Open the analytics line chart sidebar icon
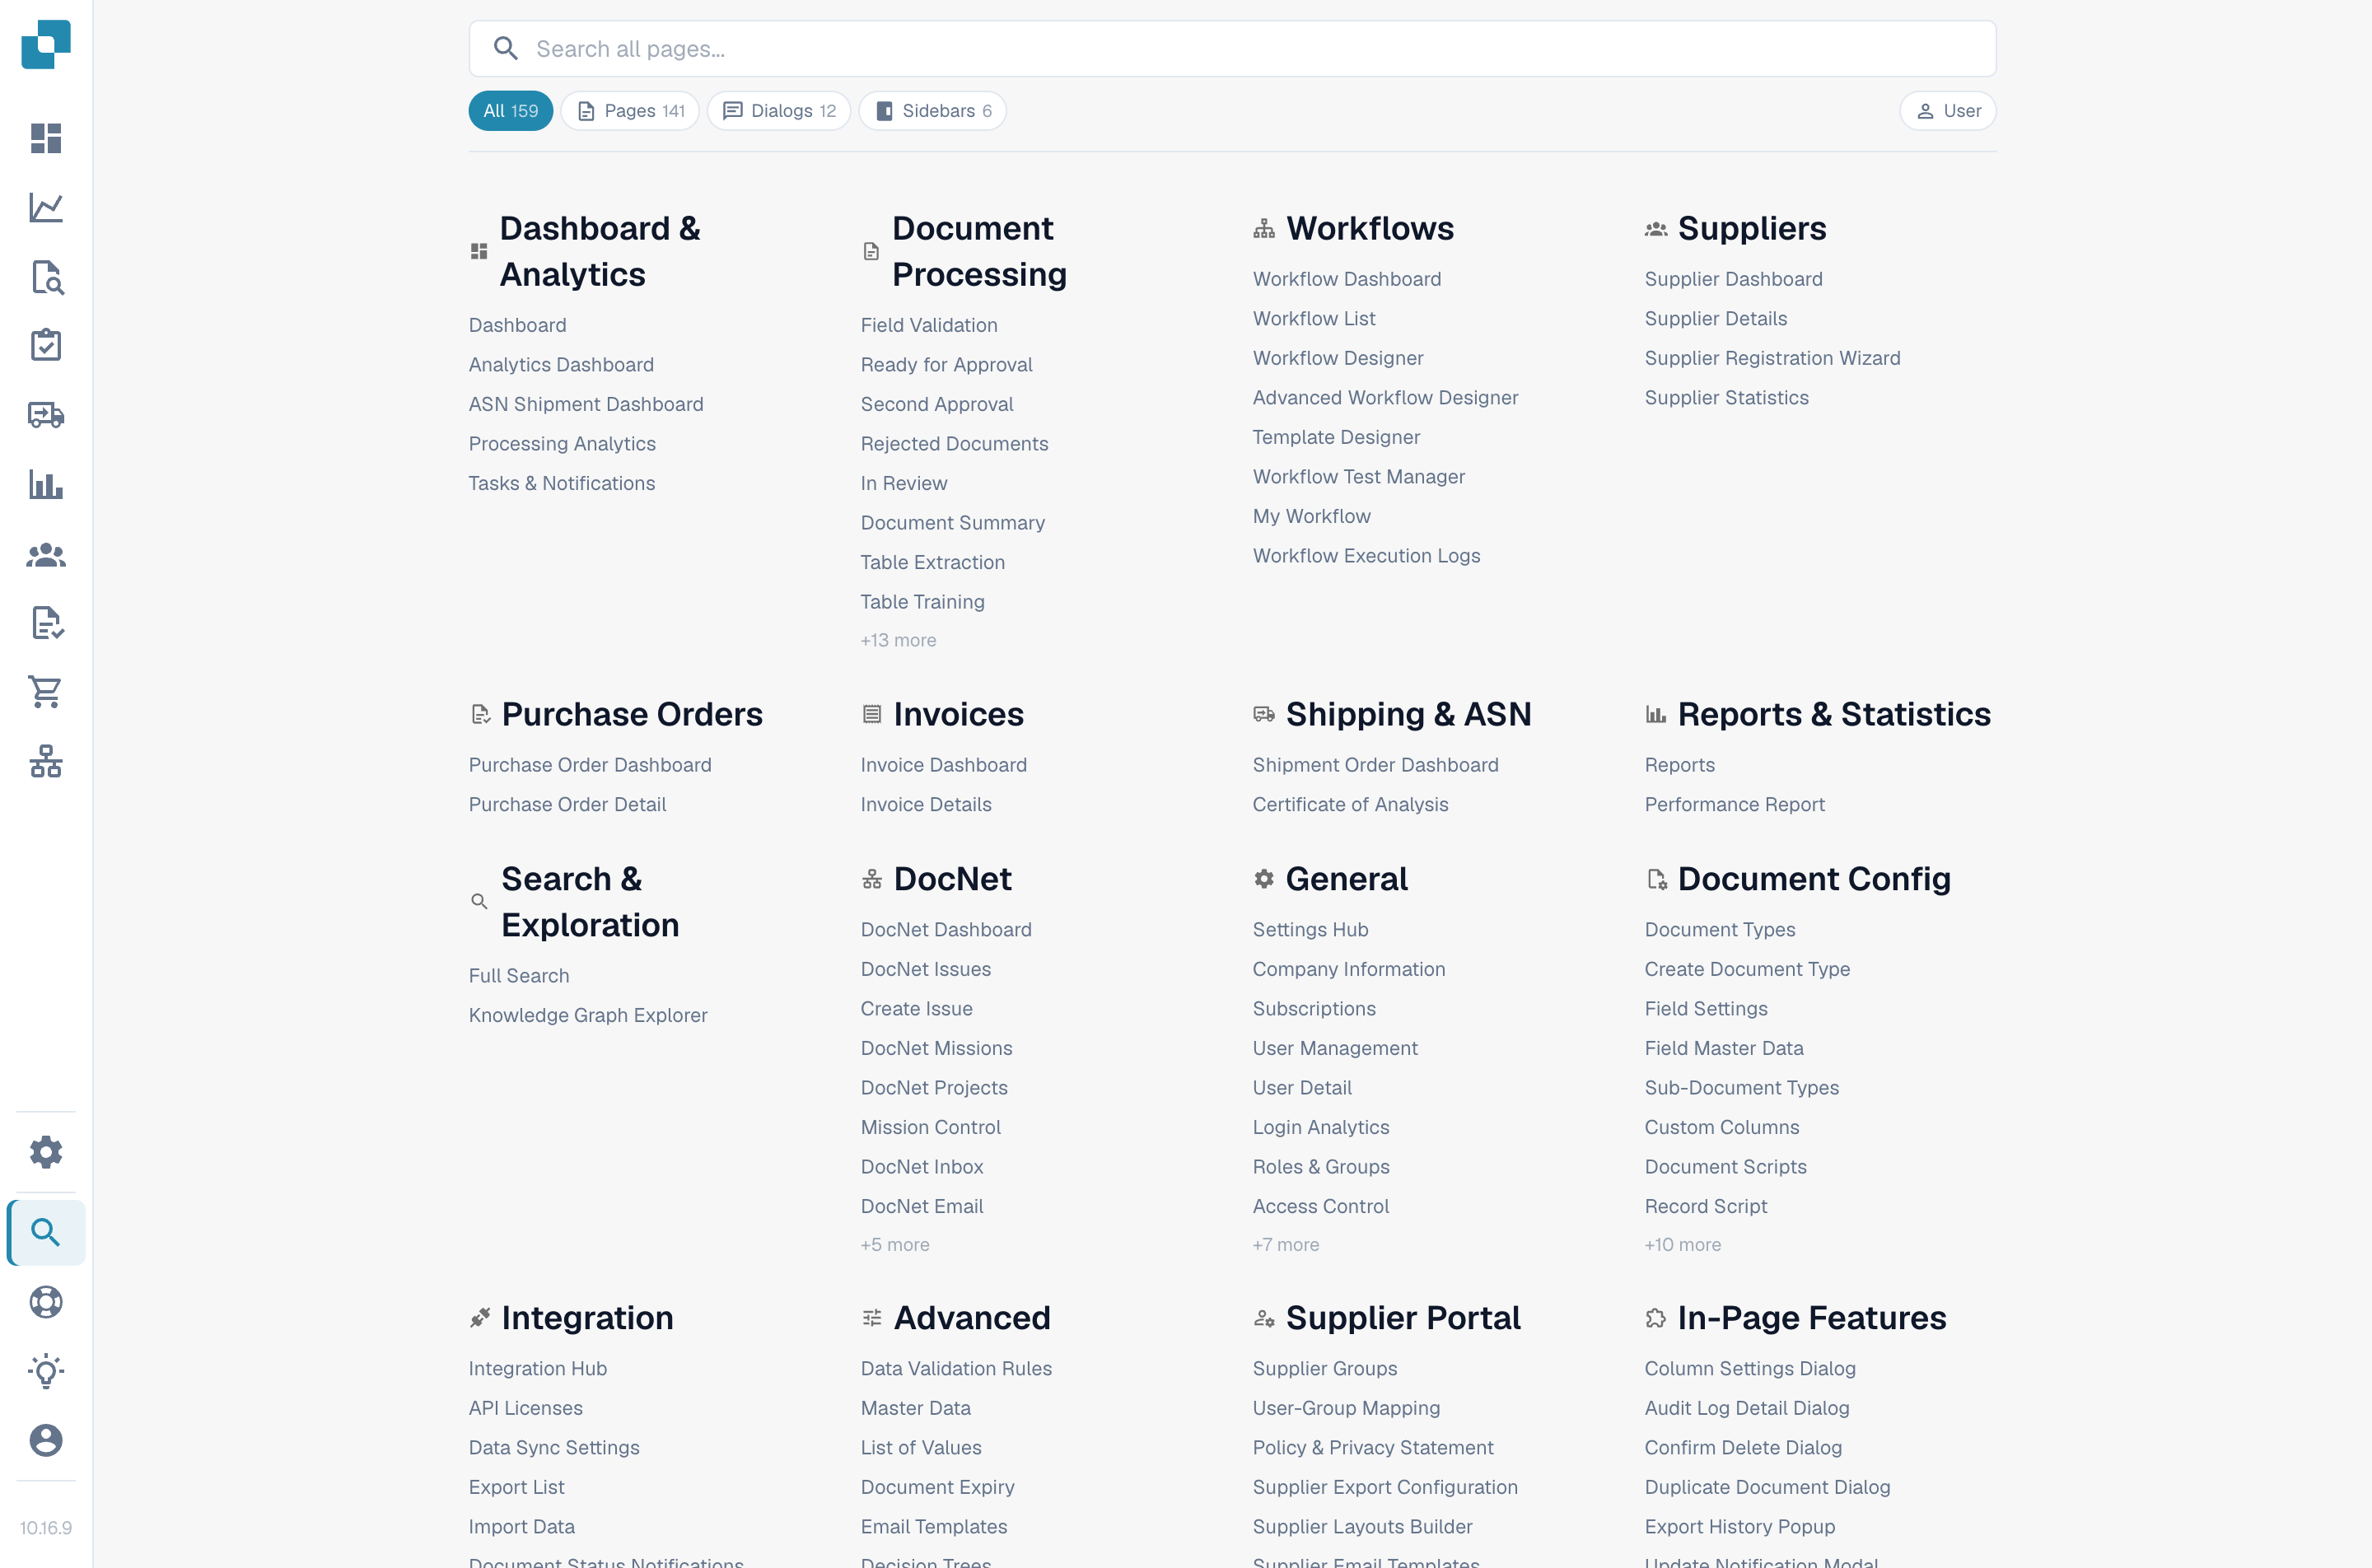Viewport: 2372px width, 1568px height. (46, 207)
